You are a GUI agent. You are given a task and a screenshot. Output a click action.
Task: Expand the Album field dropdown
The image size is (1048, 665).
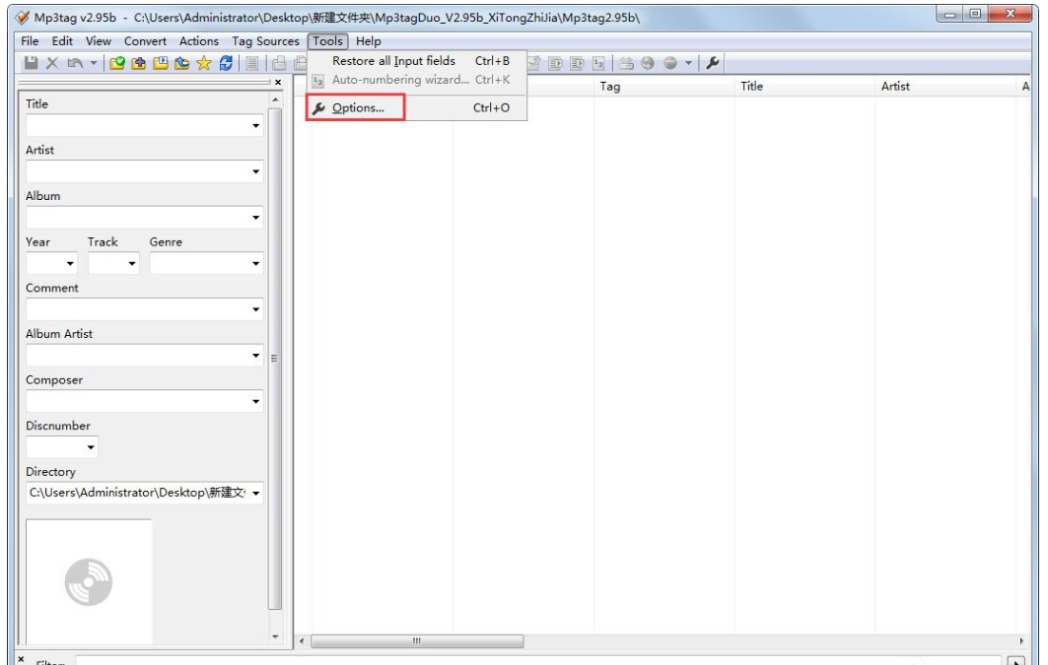(x=255, y=217)
